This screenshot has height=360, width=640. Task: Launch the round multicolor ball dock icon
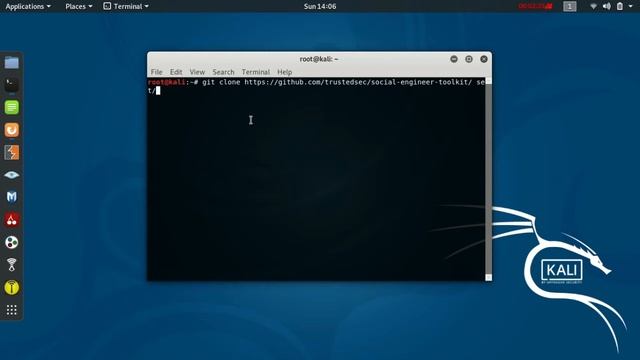[11, 242]
